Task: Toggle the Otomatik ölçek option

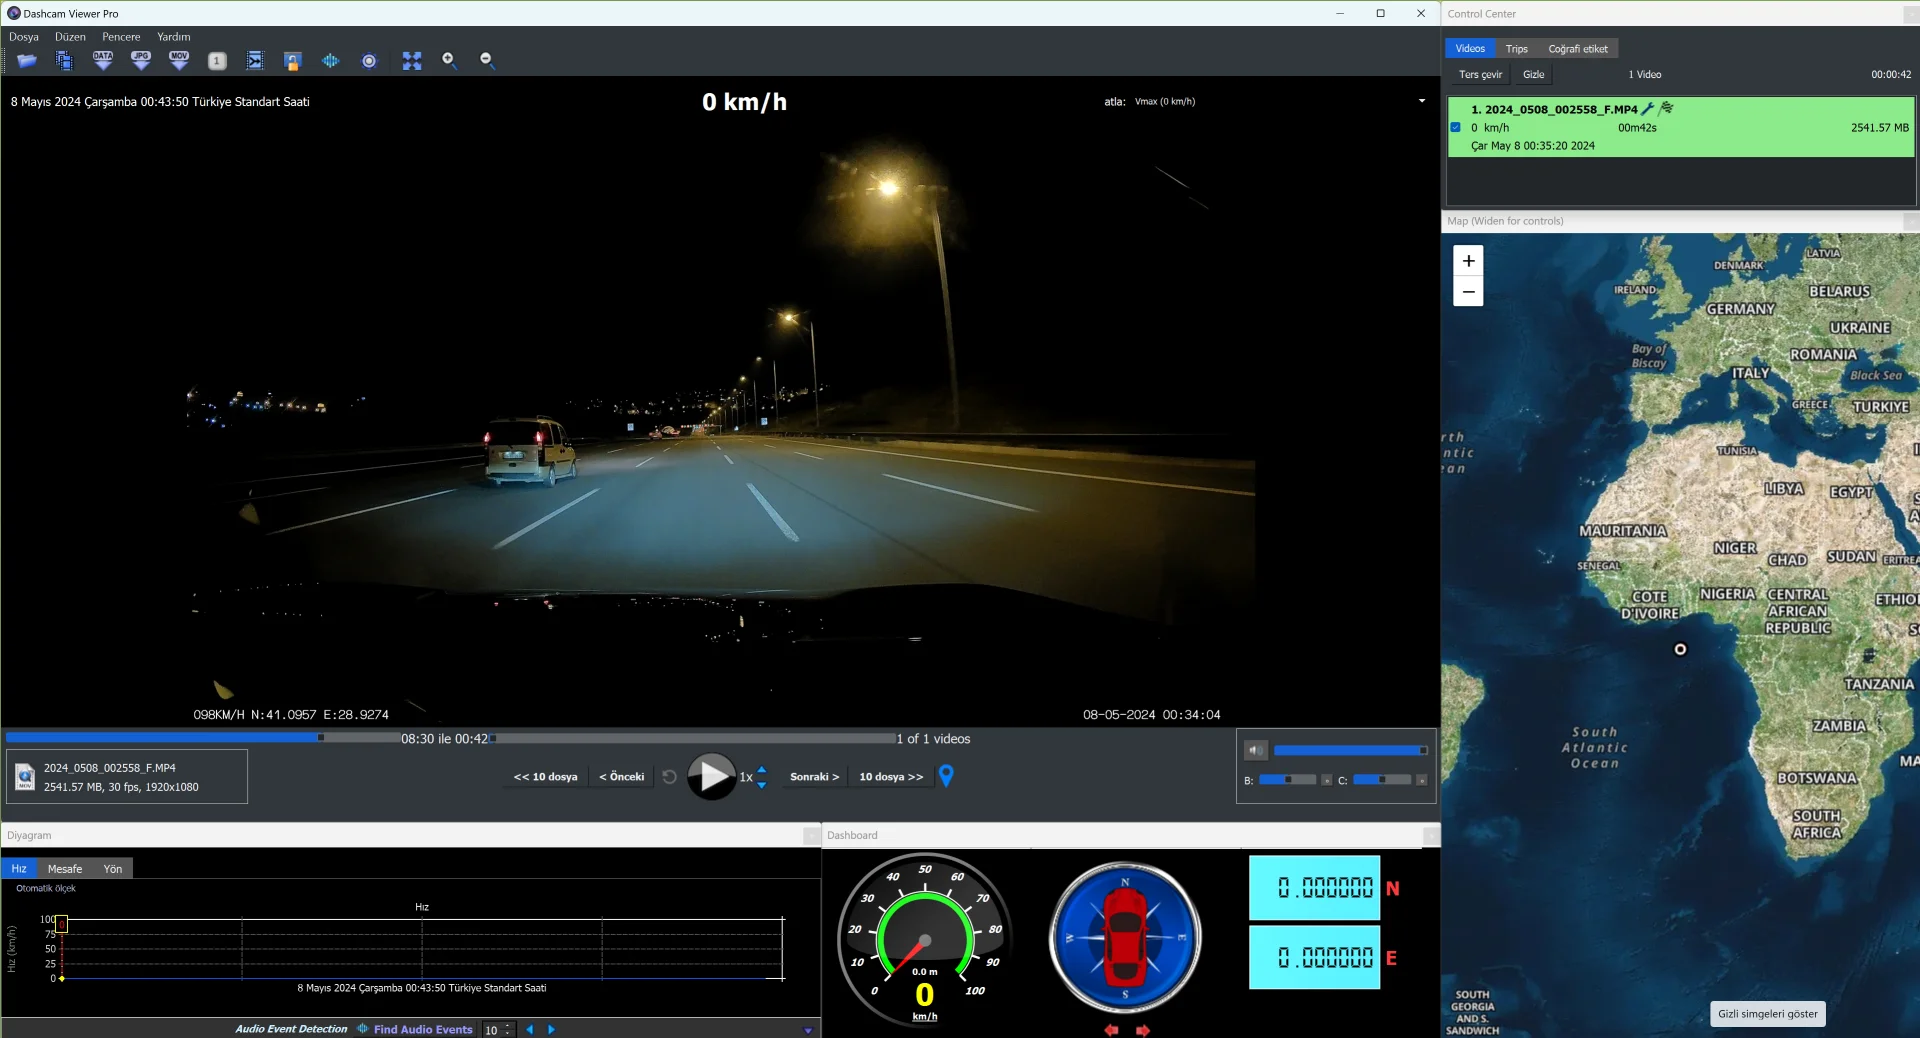Action: click(x=46, y=888)
